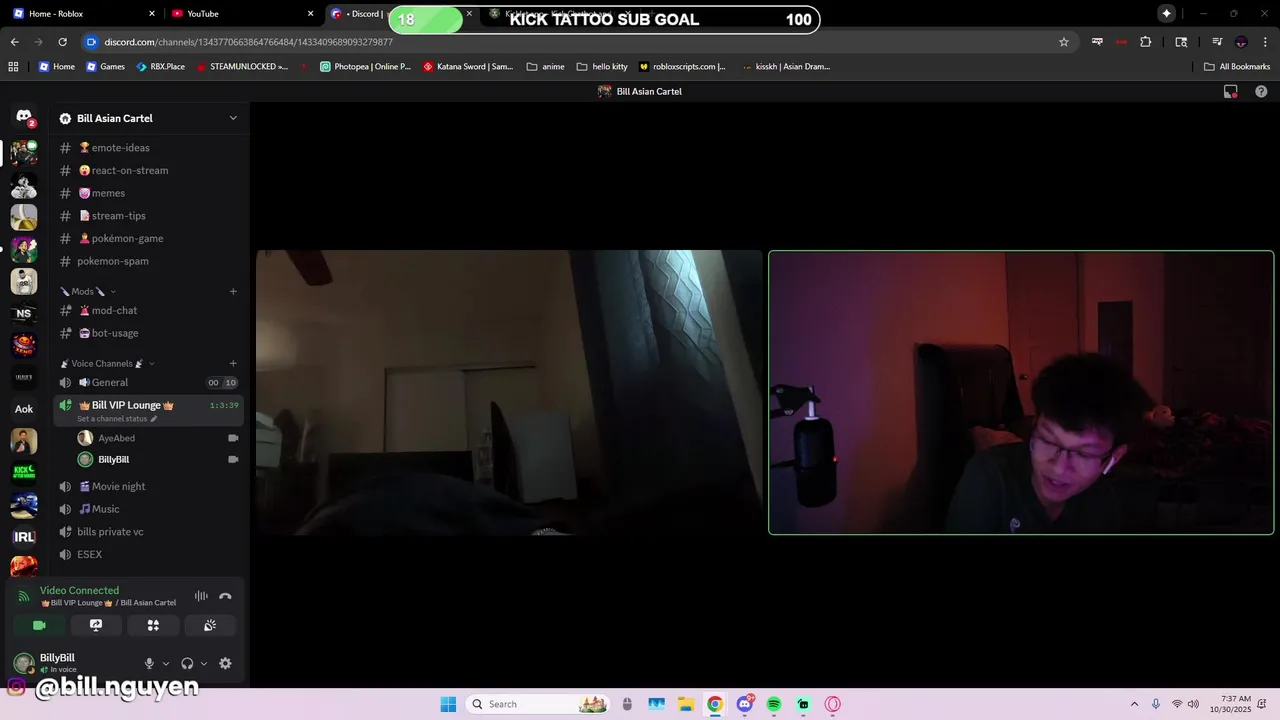Mute the microphone
1280x720 pixels.
click(x=149, y=663)
